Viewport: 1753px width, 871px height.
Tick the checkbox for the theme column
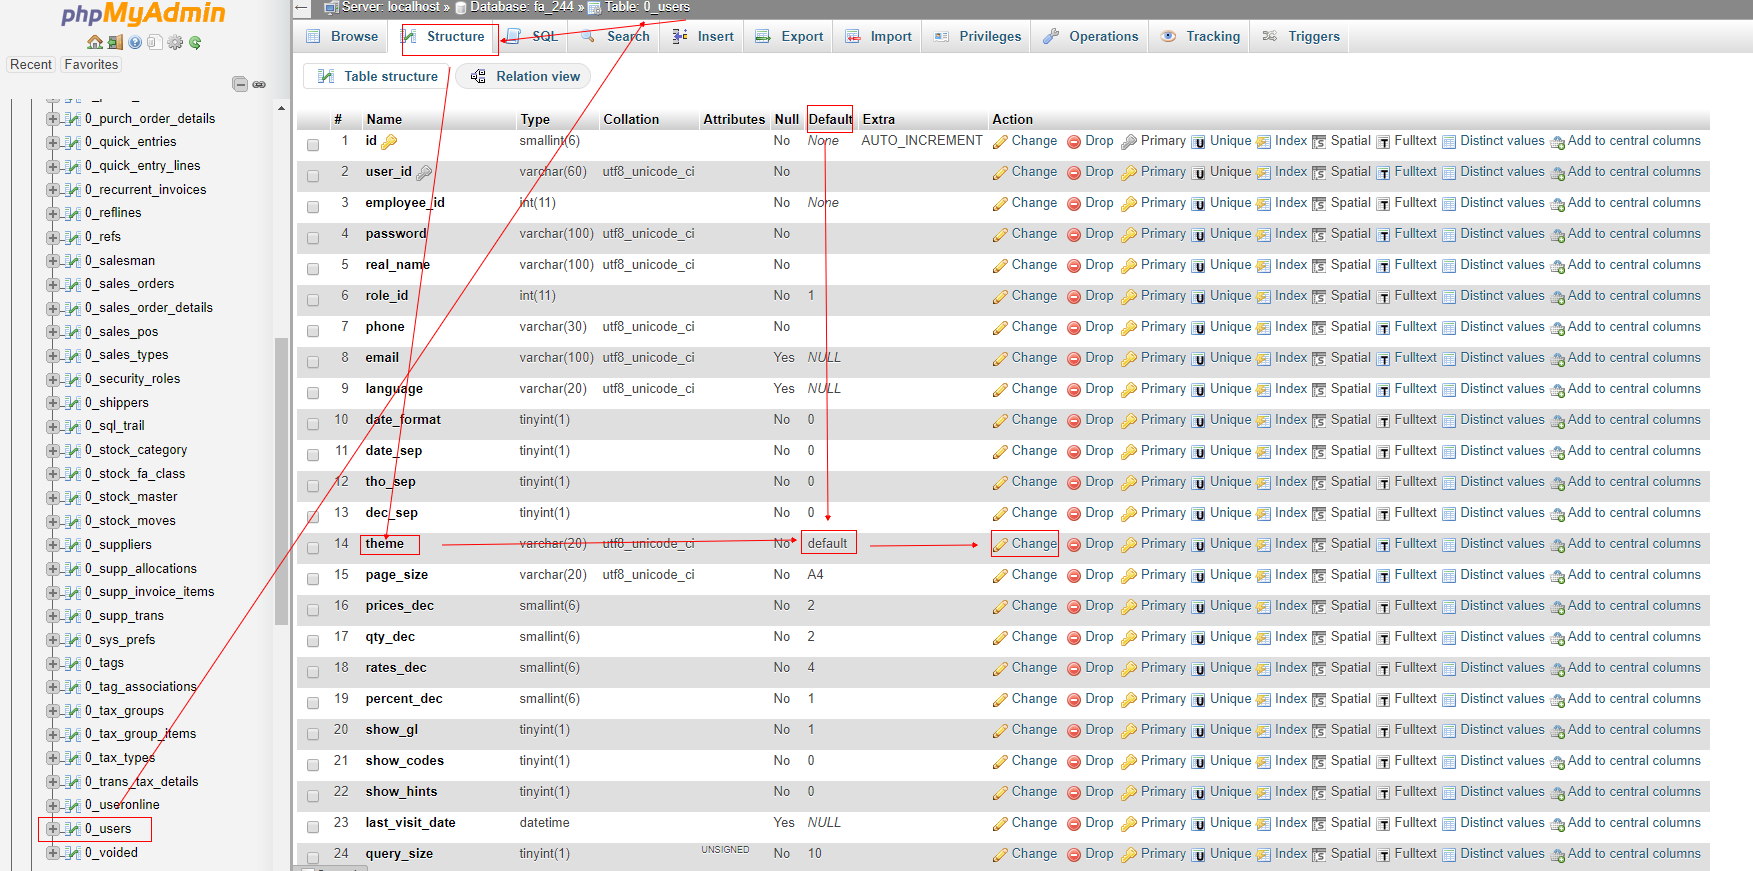(x=313, y=547)
